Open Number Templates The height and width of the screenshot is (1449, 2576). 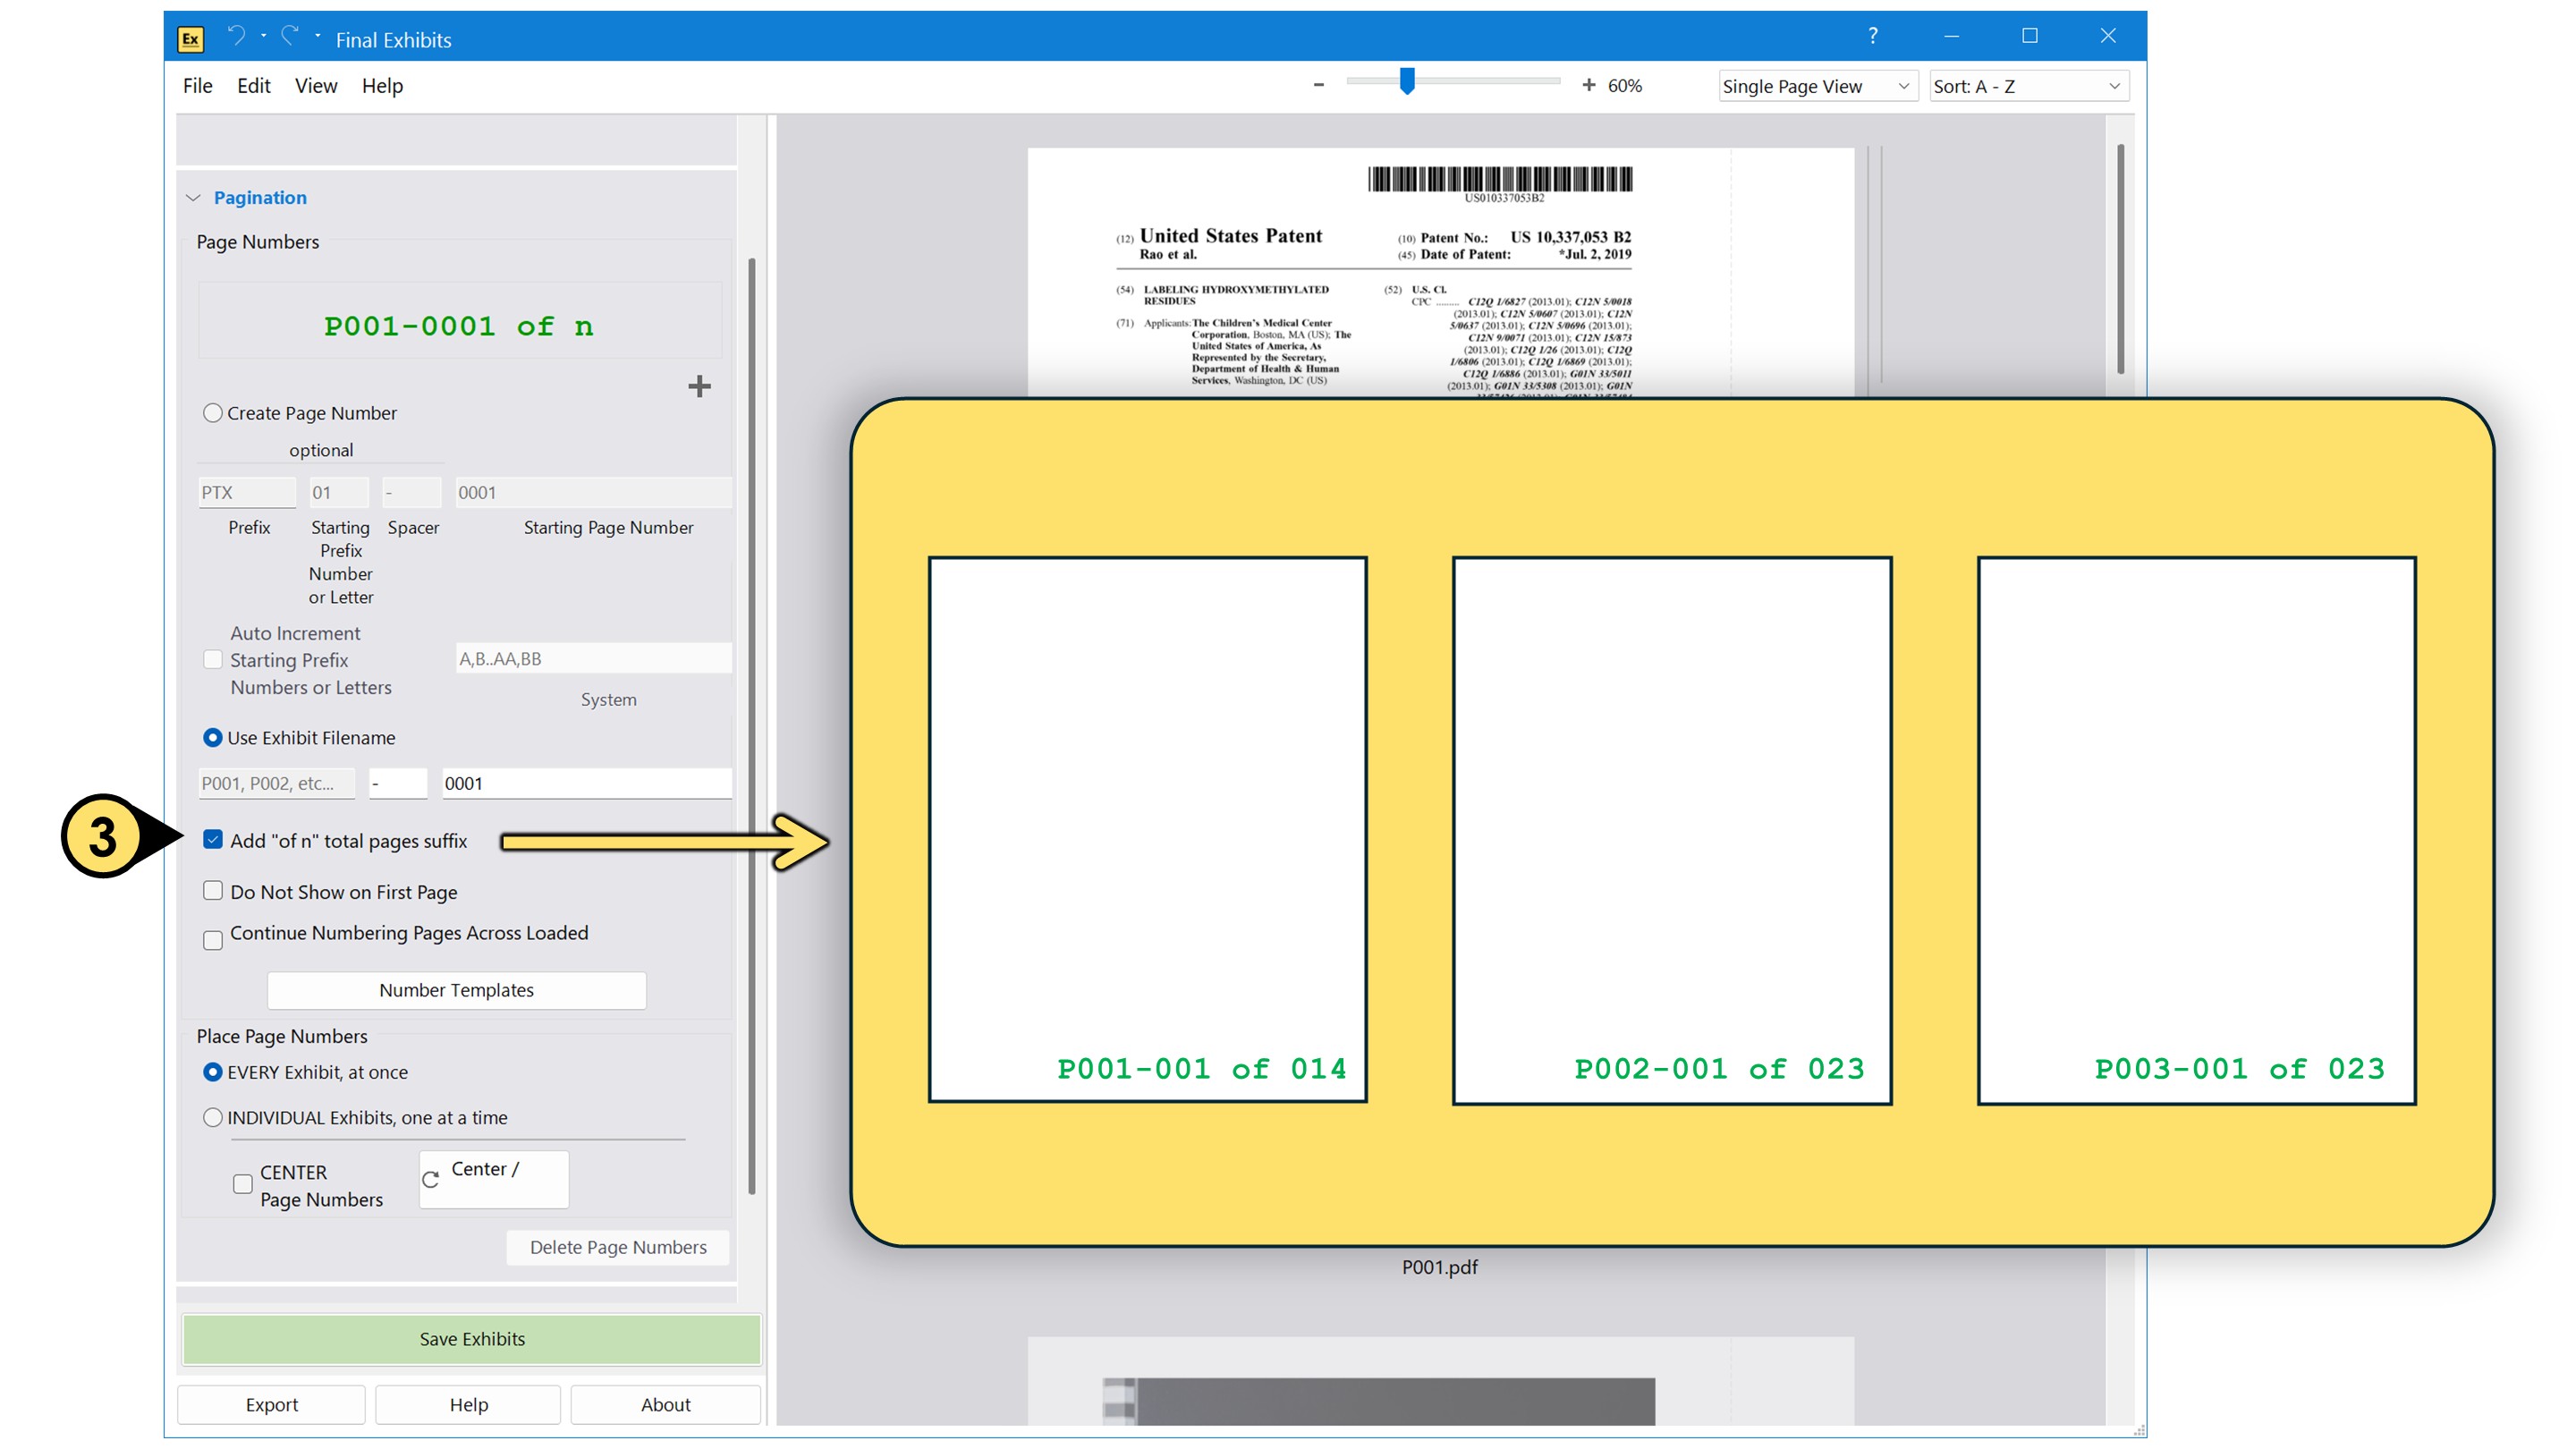click(x=456, y=990)
